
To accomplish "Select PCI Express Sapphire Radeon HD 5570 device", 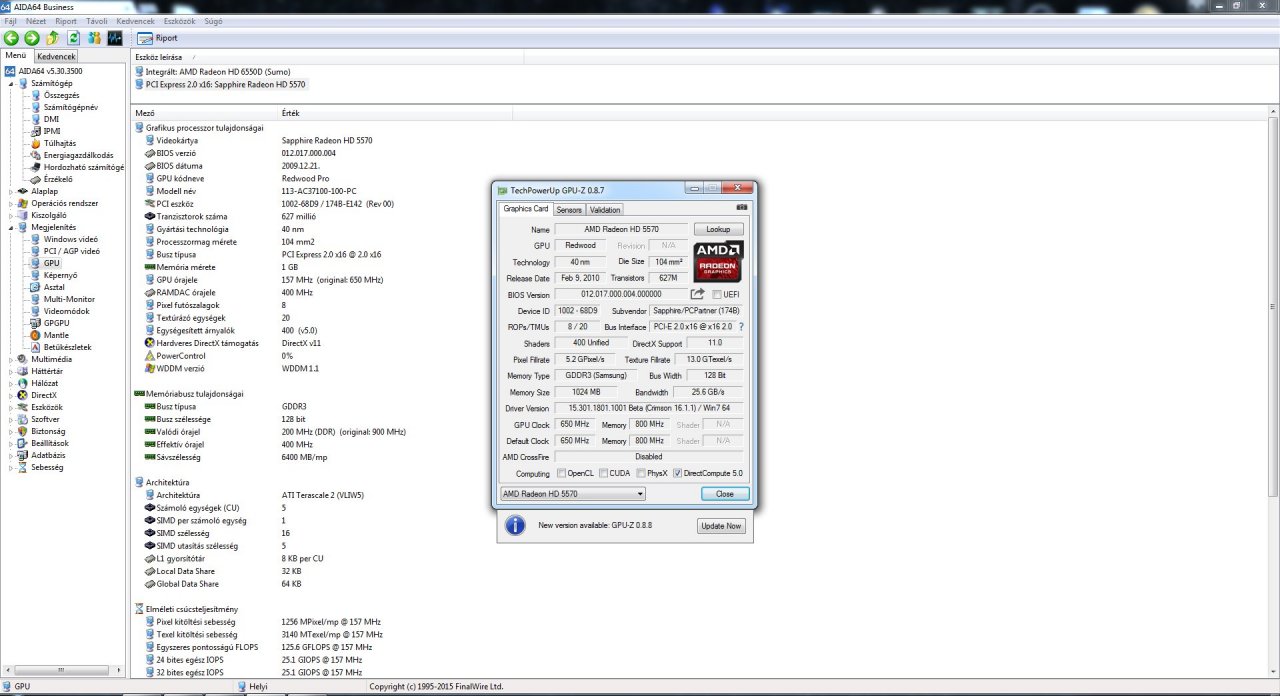I will (x=221, y=84).
